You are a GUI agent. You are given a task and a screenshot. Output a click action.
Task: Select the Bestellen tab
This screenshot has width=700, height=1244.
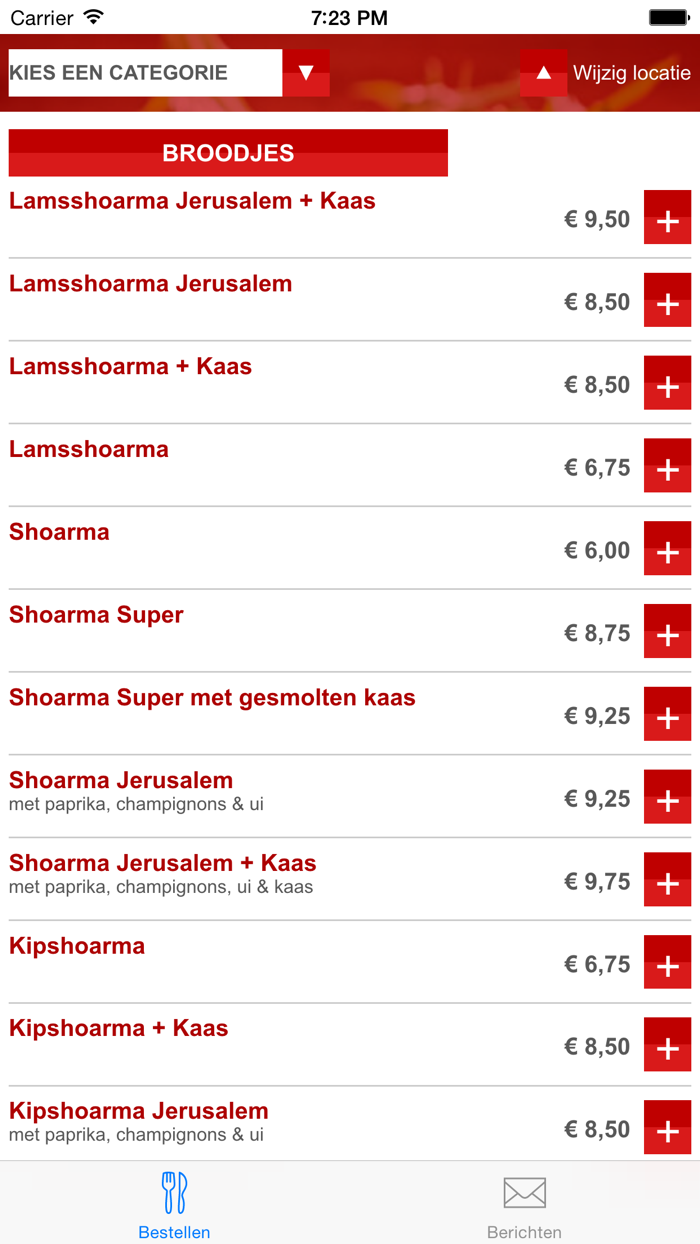click(x=174, y=1205)
